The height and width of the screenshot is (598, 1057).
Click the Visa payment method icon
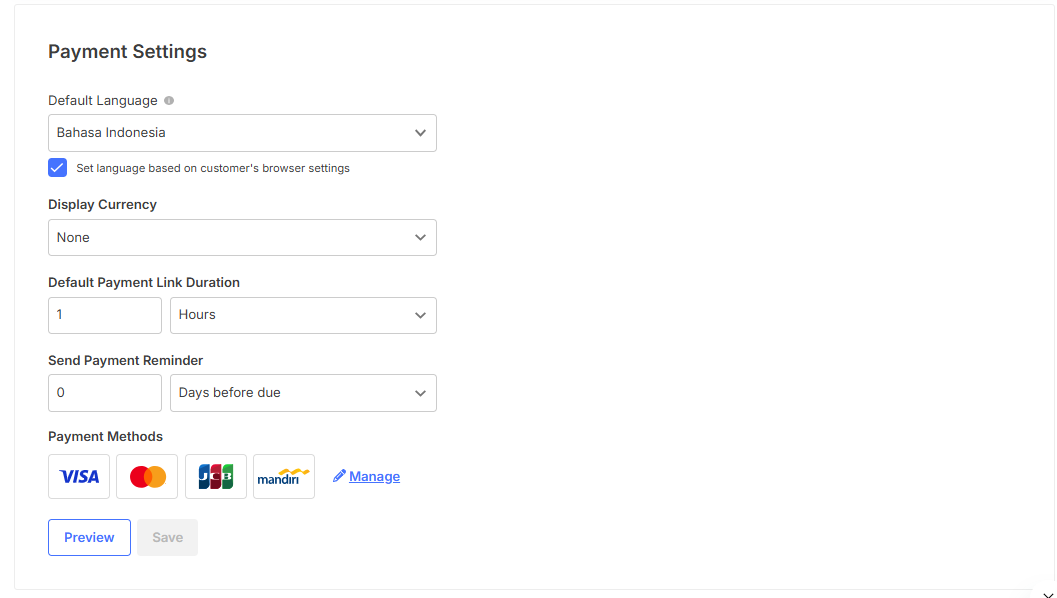[79, 476]
